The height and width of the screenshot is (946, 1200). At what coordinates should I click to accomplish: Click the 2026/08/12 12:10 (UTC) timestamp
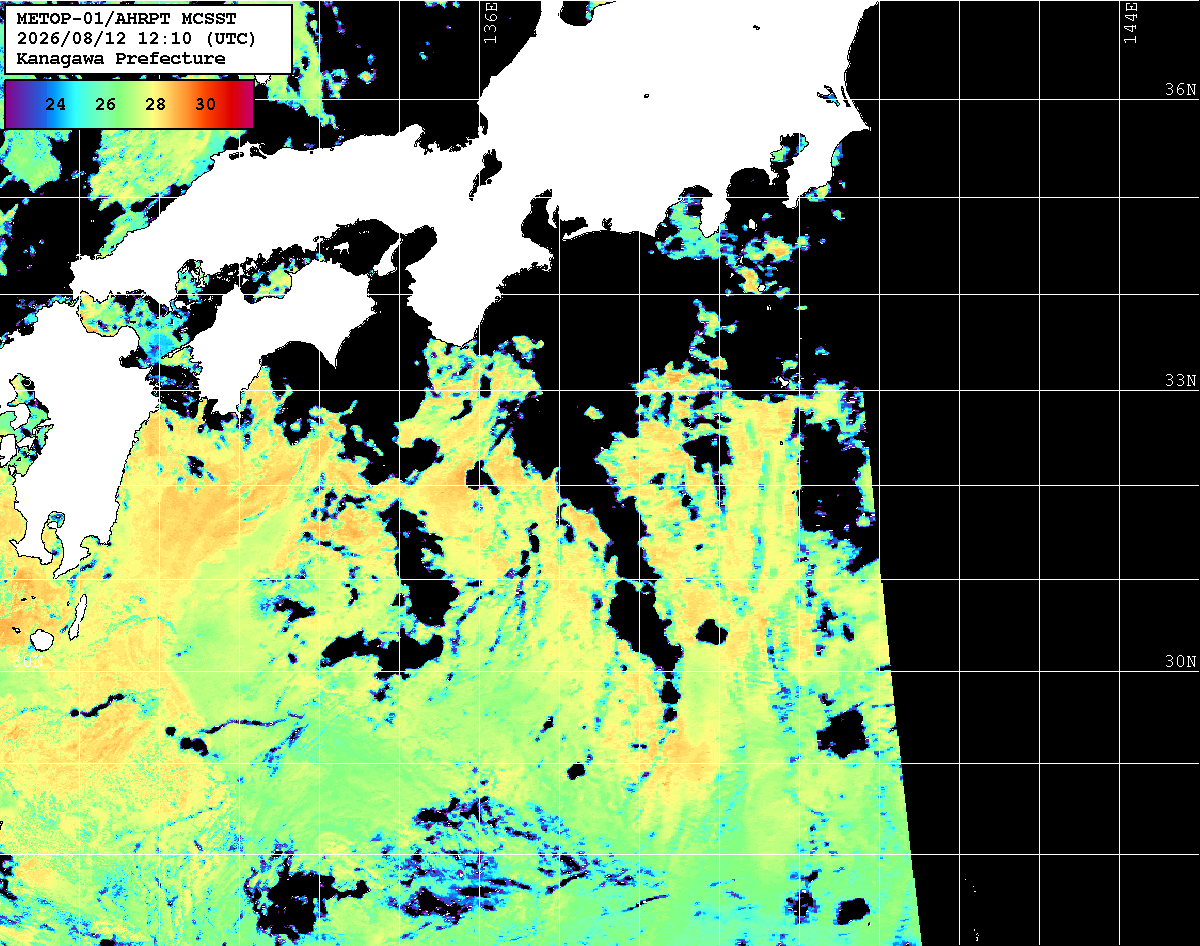pos(136,39)
